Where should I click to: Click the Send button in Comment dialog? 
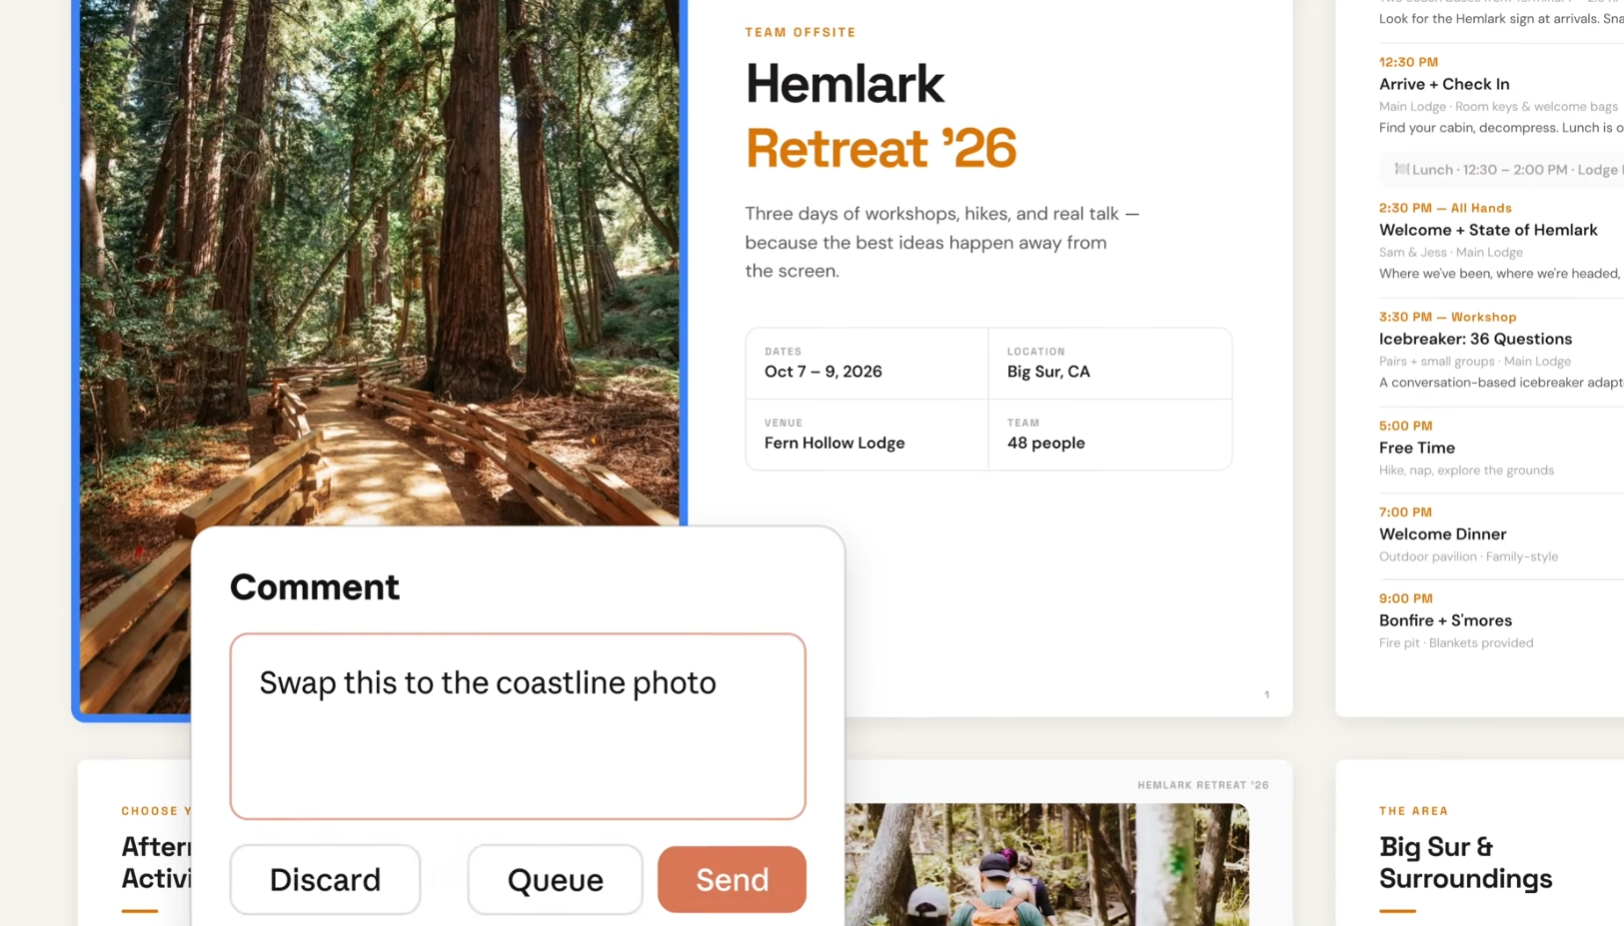731,879
